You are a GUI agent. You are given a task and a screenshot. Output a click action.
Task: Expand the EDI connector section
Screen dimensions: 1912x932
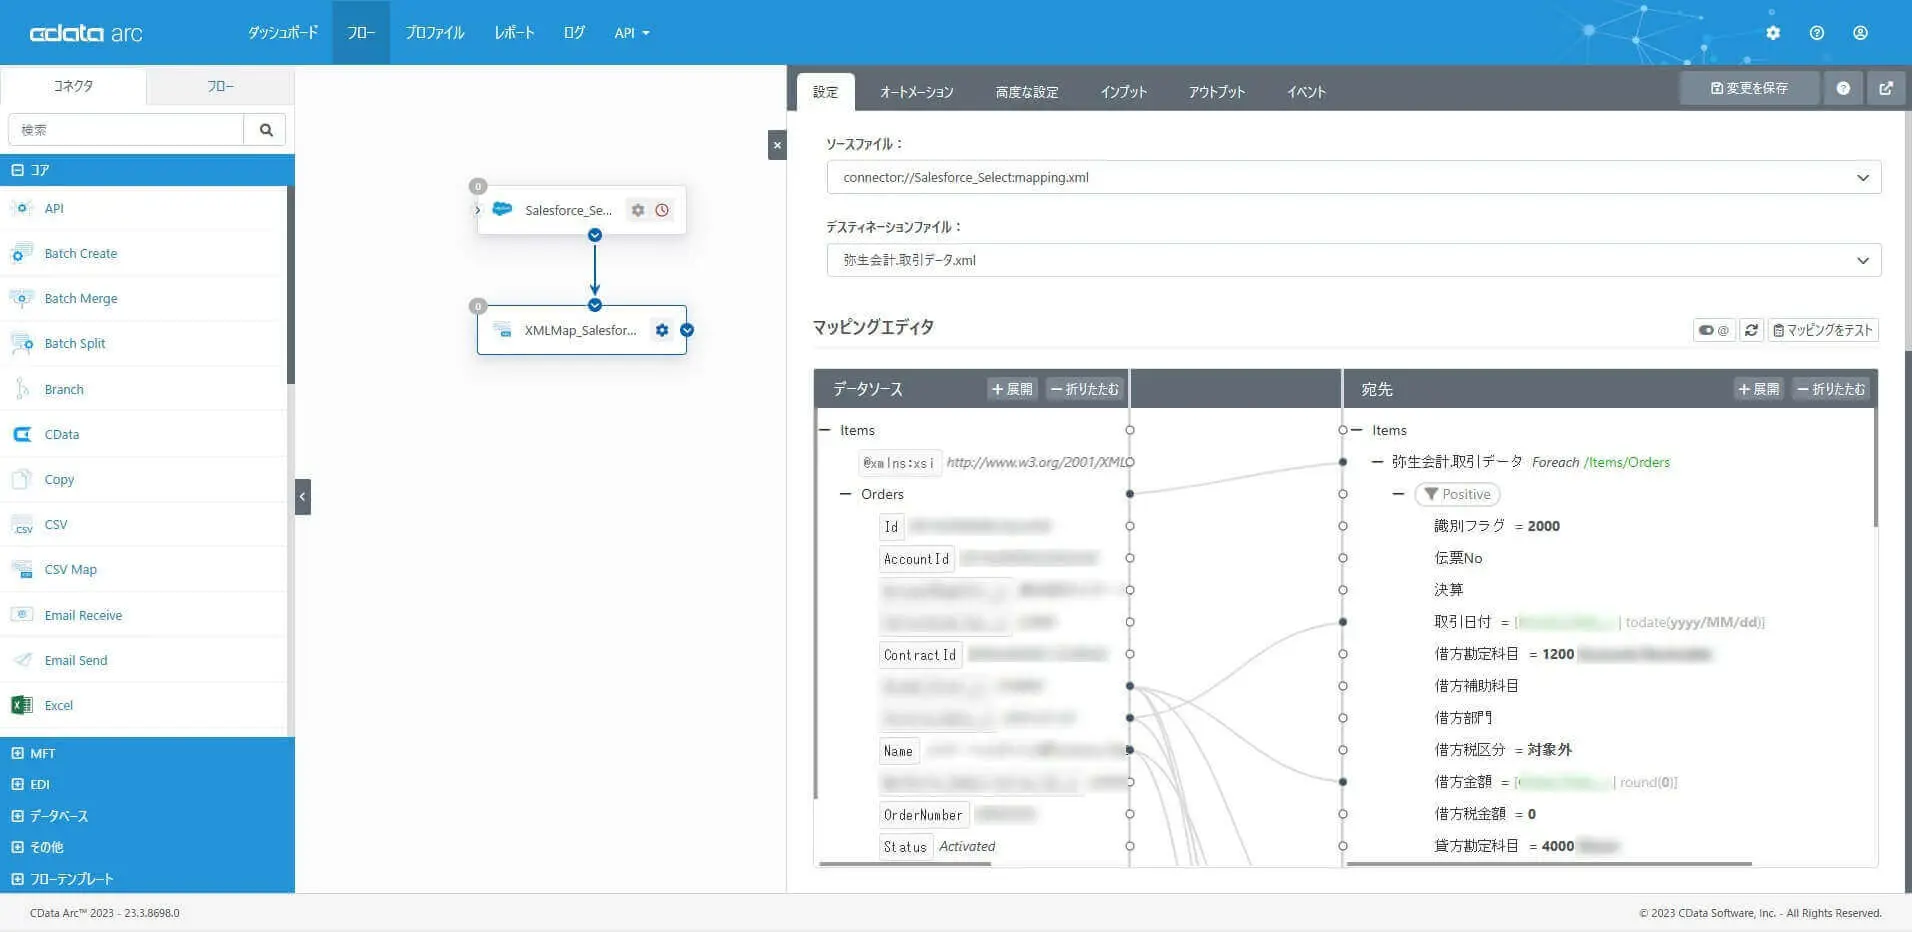pyautogui.click(x=18, y=784)
